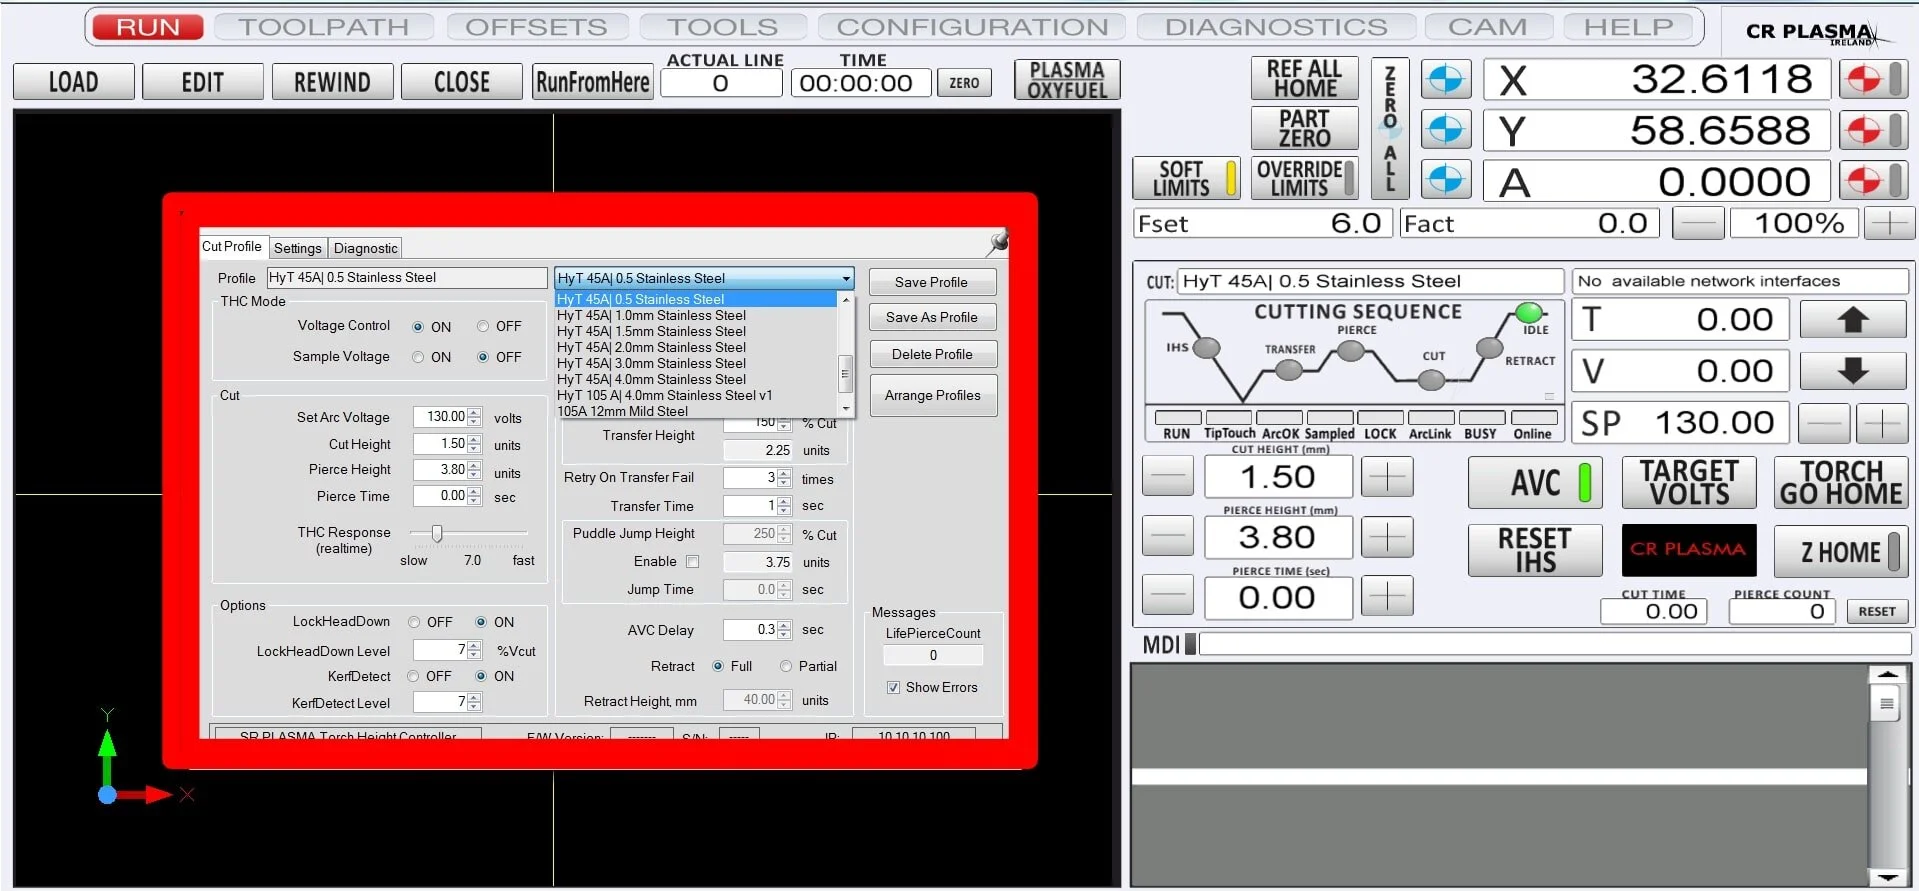
Task: Decrease pierce time with minus button
Action: tap(1168, 597)
